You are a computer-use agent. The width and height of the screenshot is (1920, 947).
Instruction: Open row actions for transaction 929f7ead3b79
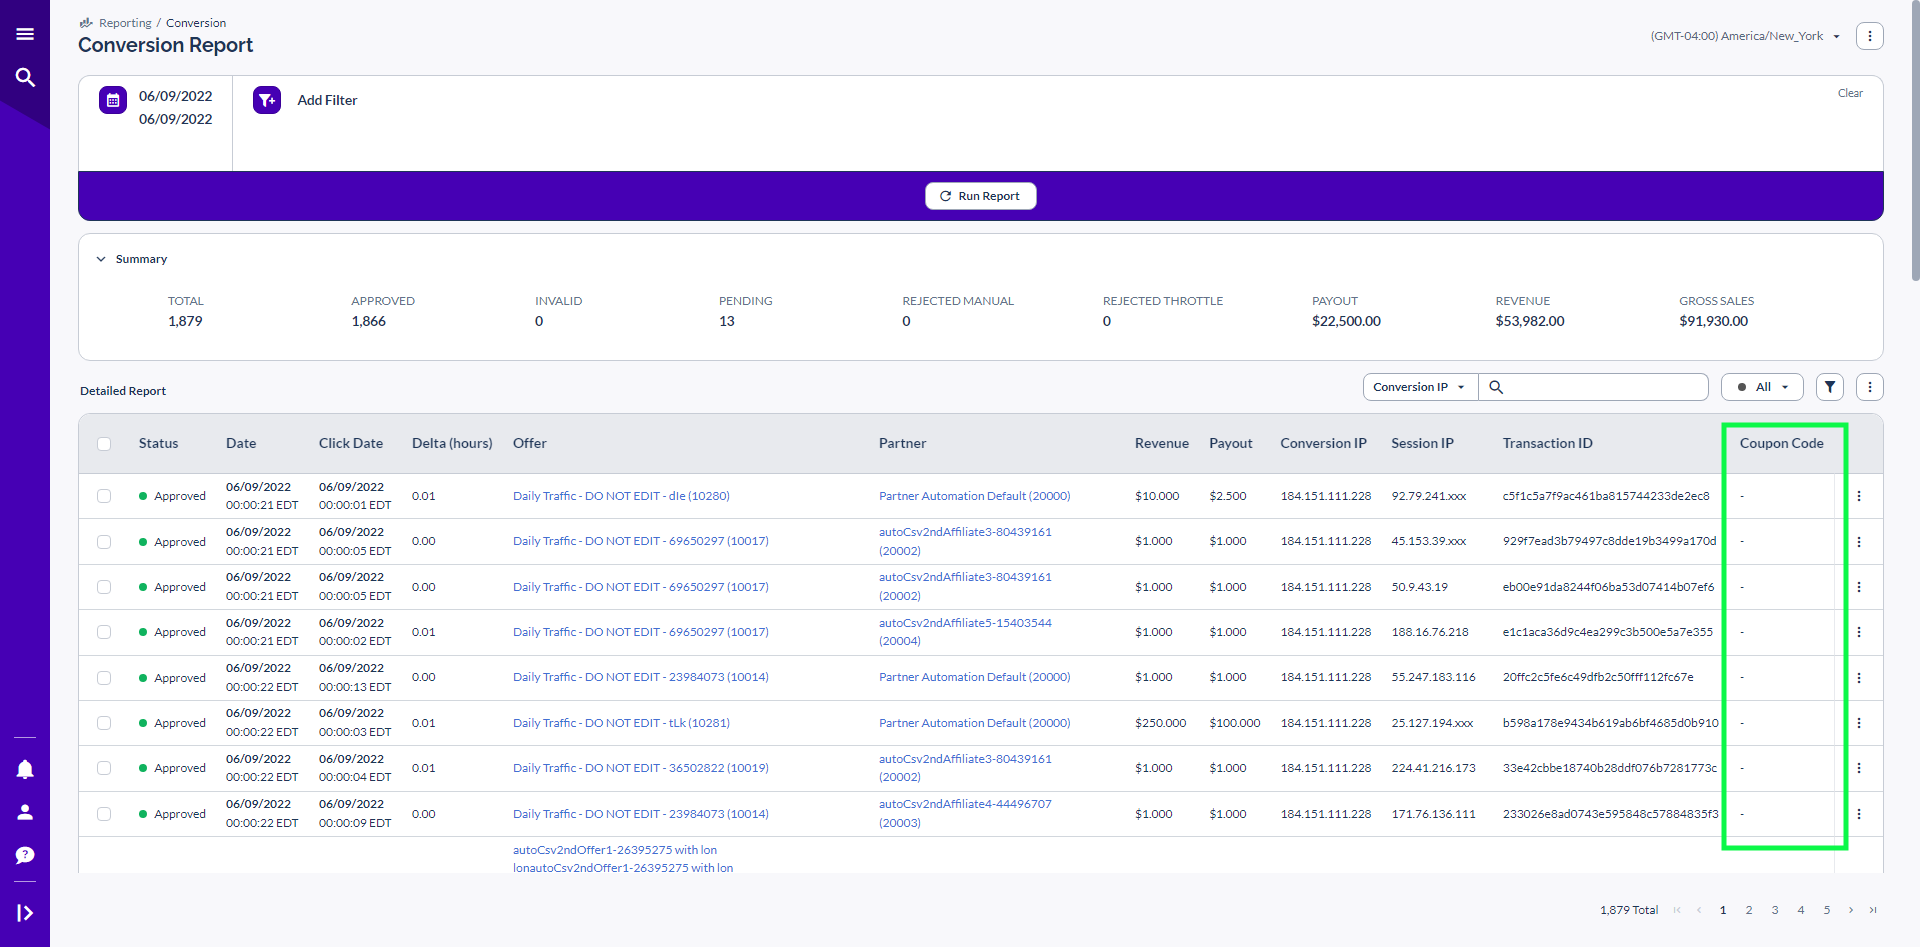point(1859,542)
